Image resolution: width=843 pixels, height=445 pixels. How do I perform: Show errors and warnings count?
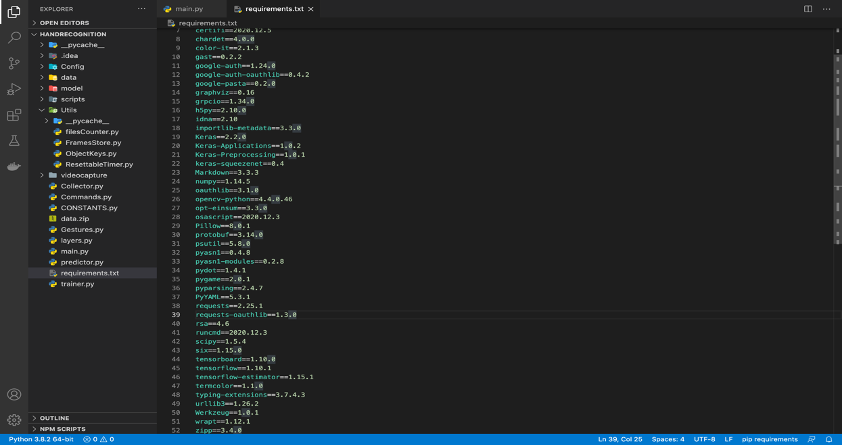98,439
